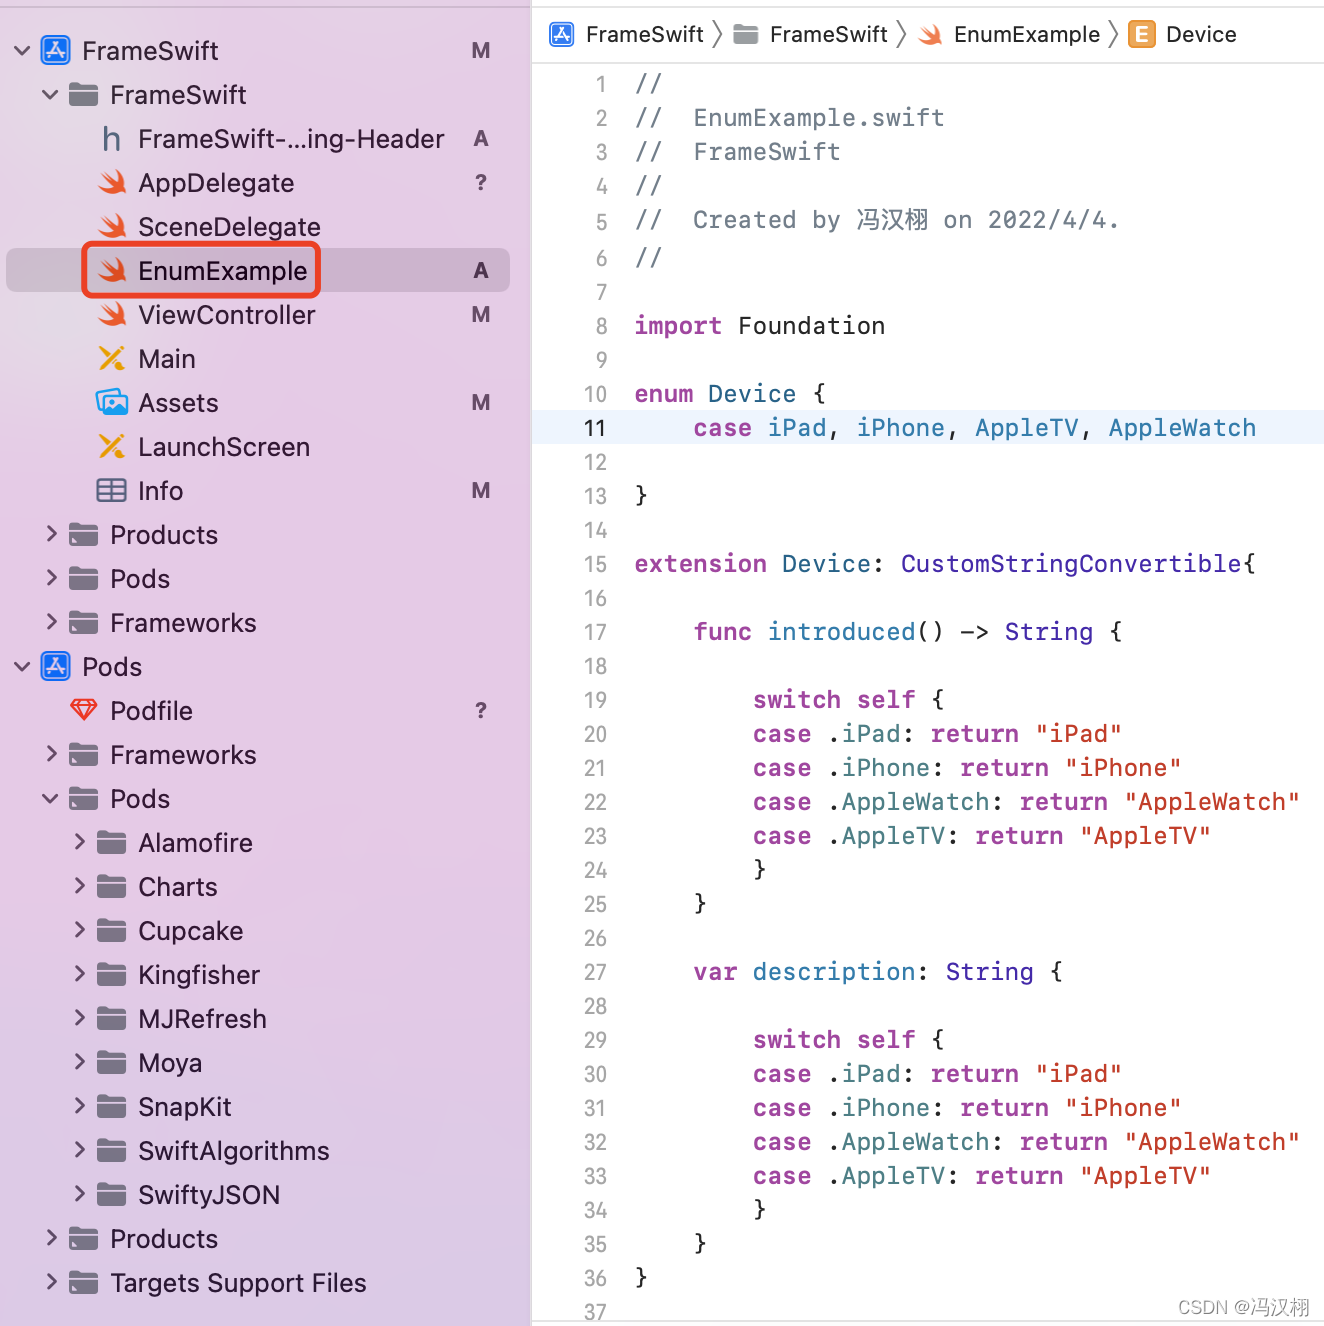Click the FrameSwift project icon in navigator
This screenshot has height=1326, width=1324.
[55, 50]
